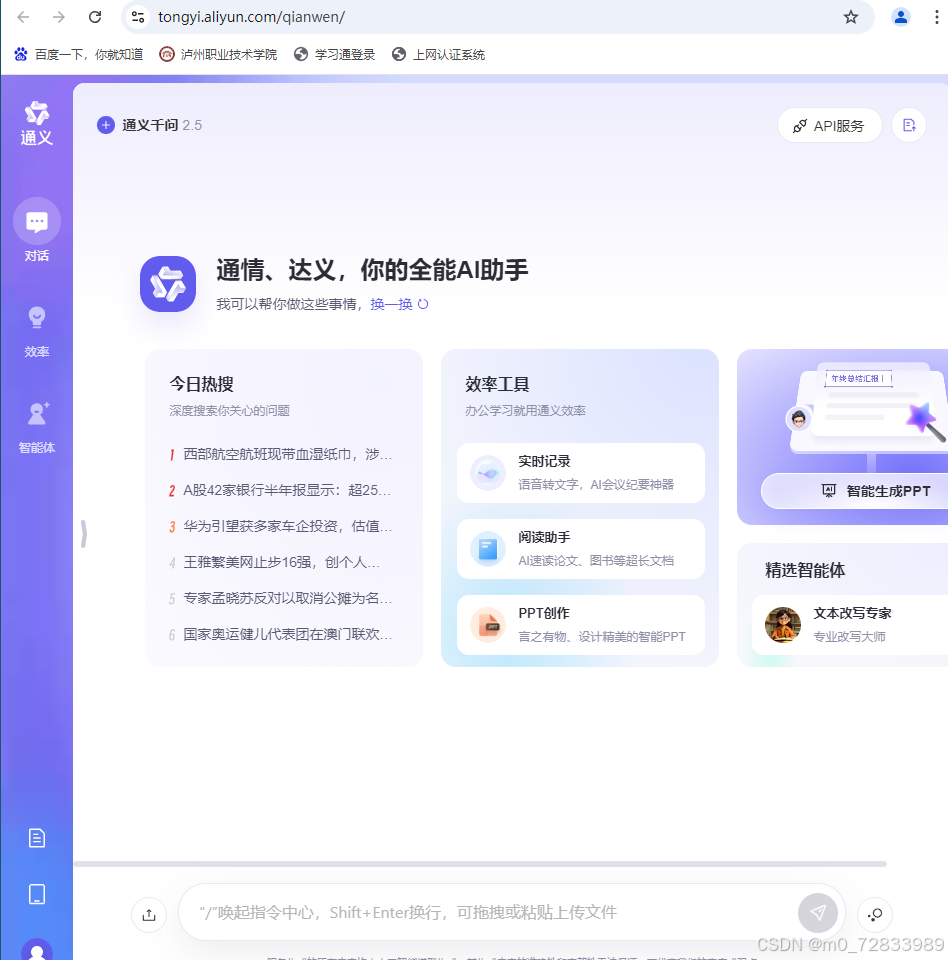The width and height of the screenshot is (948, 960).
Task: Click the 实时记录 icon
Action: click(487, 473)
